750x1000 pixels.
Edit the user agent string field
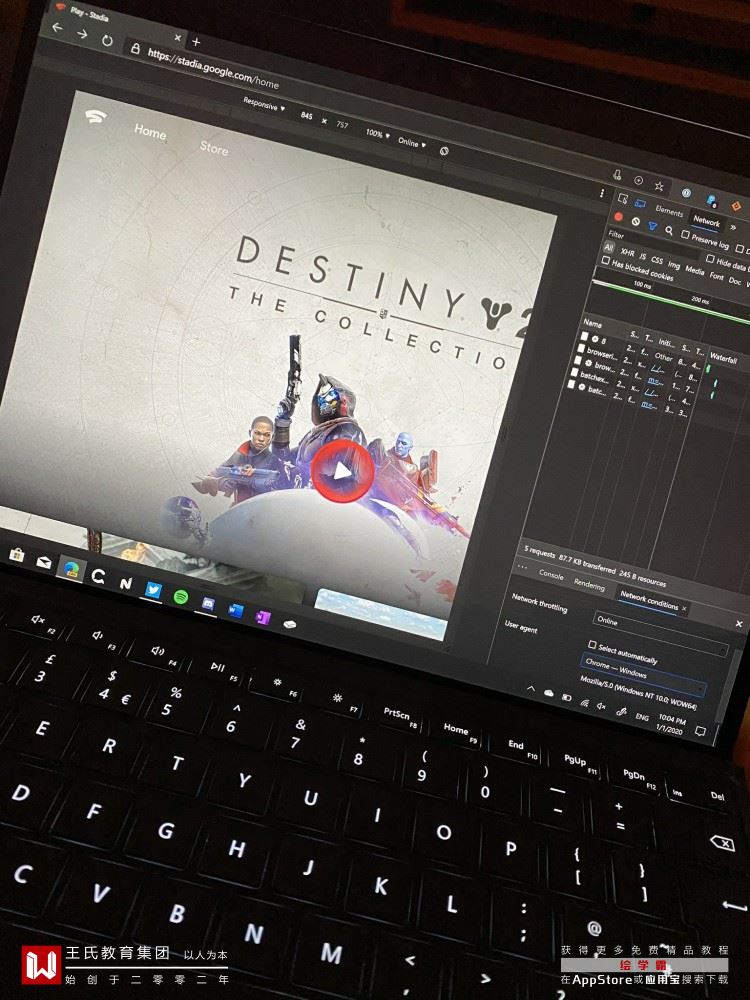pyautogui.click(x=638, y=693)
